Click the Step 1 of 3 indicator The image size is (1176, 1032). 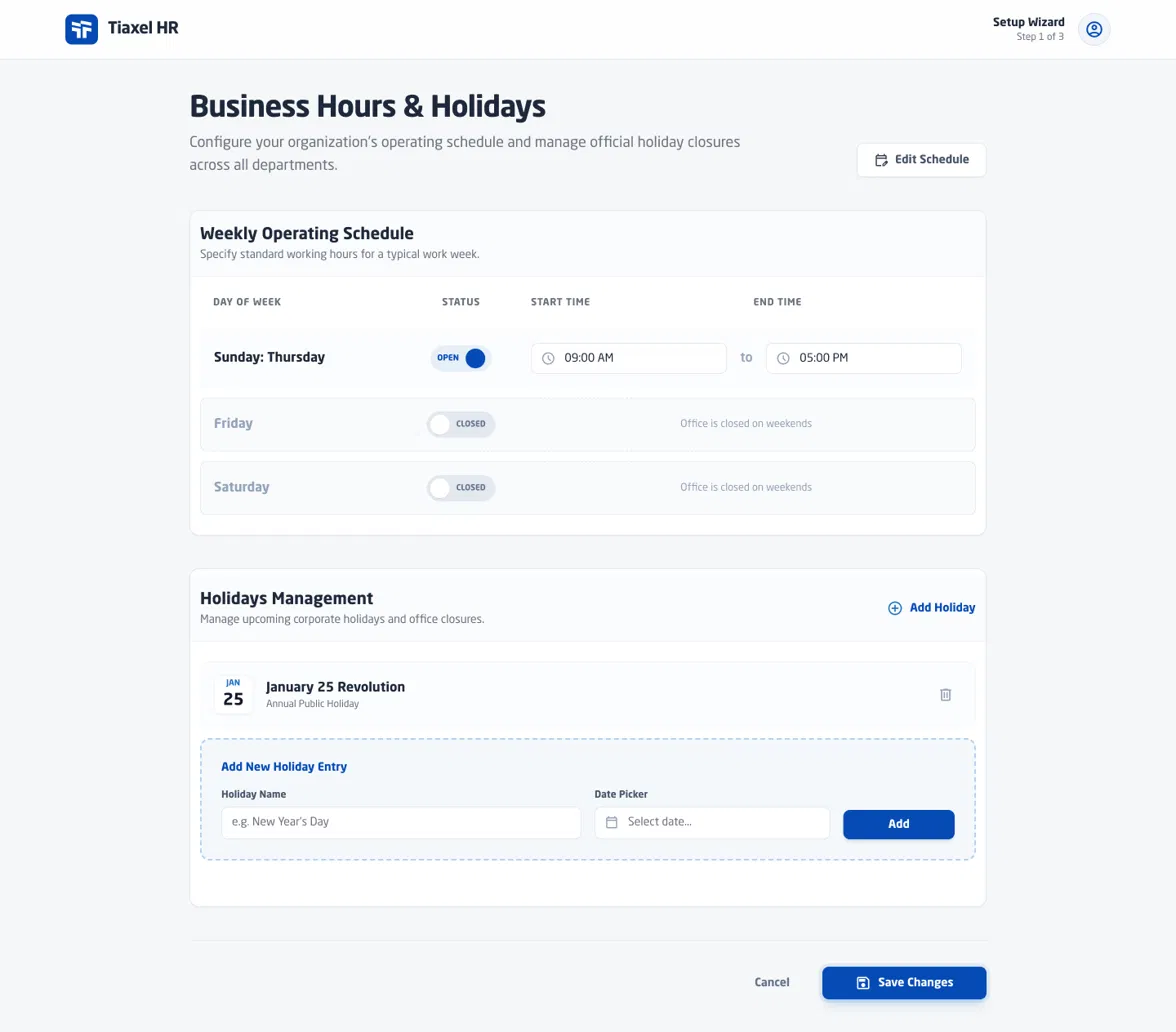[1040, 37]
